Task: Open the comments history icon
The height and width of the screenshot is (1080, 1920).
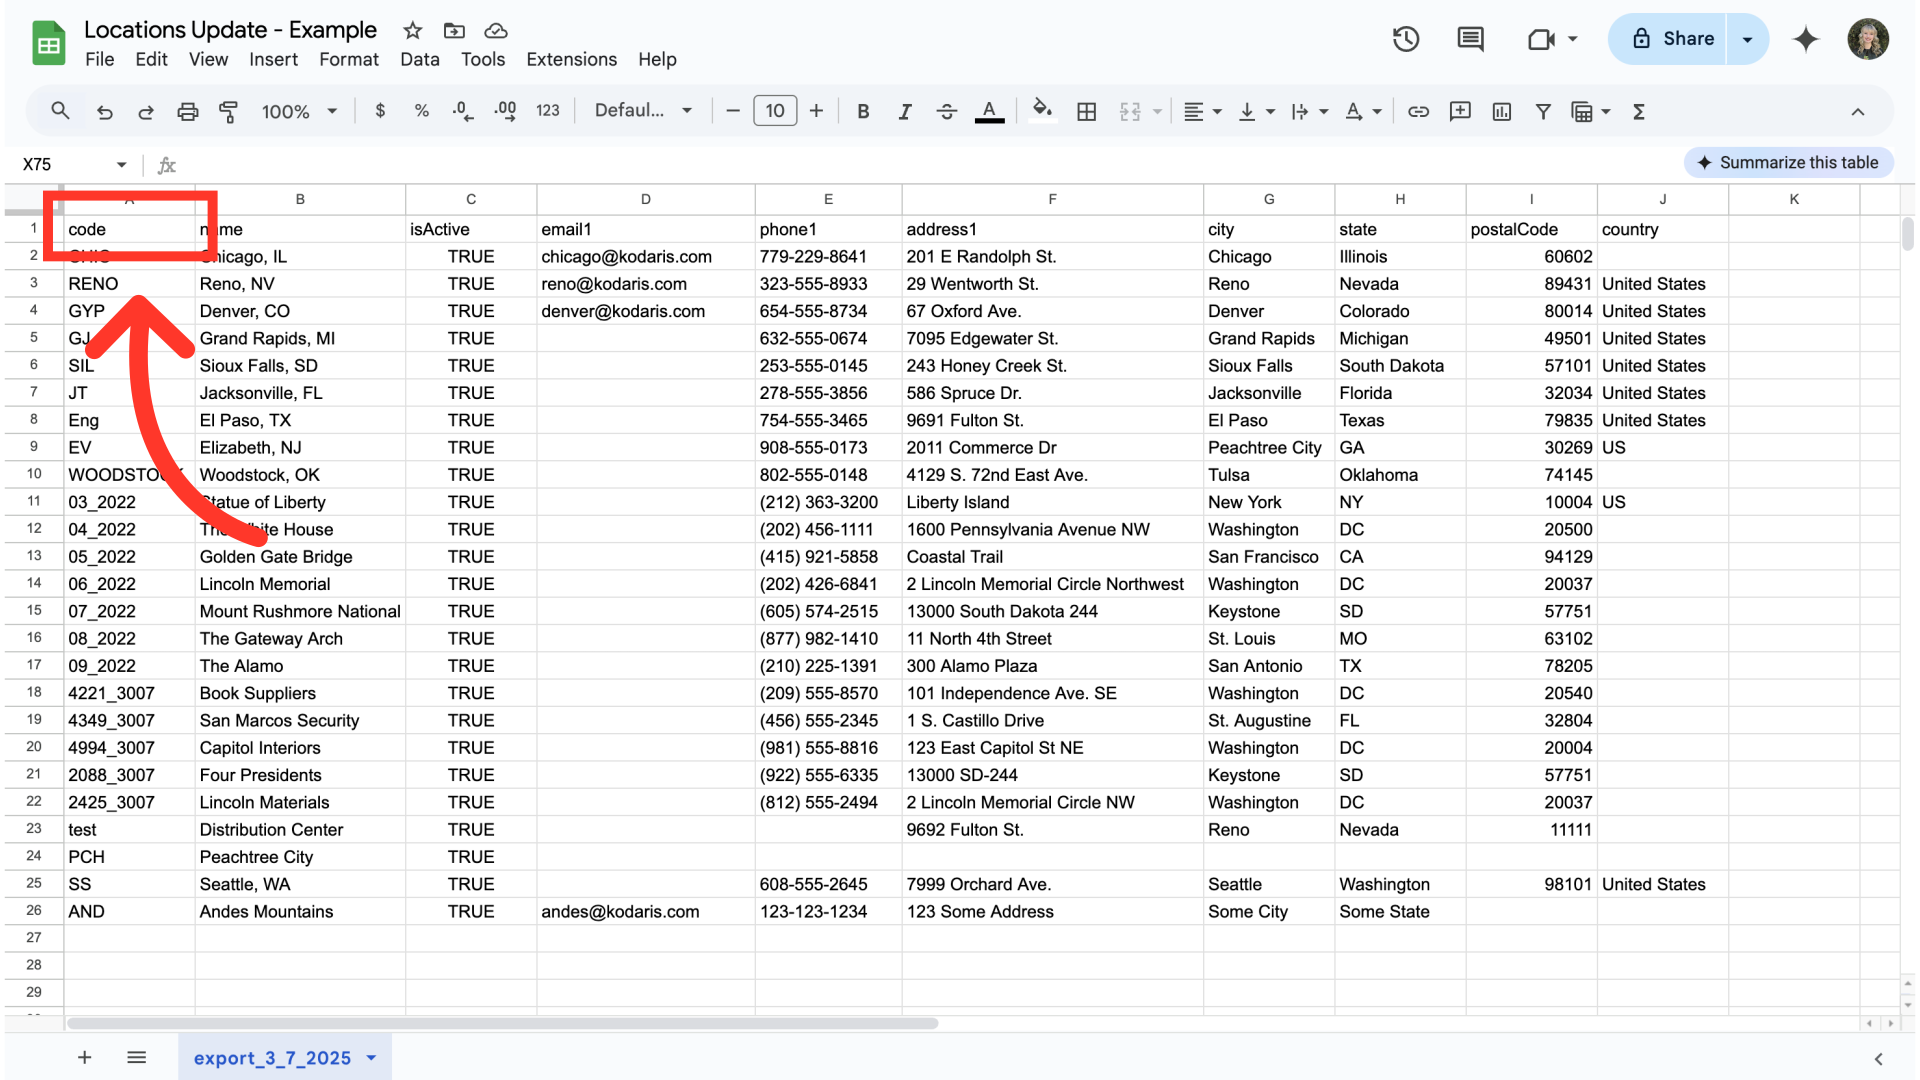Action: tap(1470, 39)
